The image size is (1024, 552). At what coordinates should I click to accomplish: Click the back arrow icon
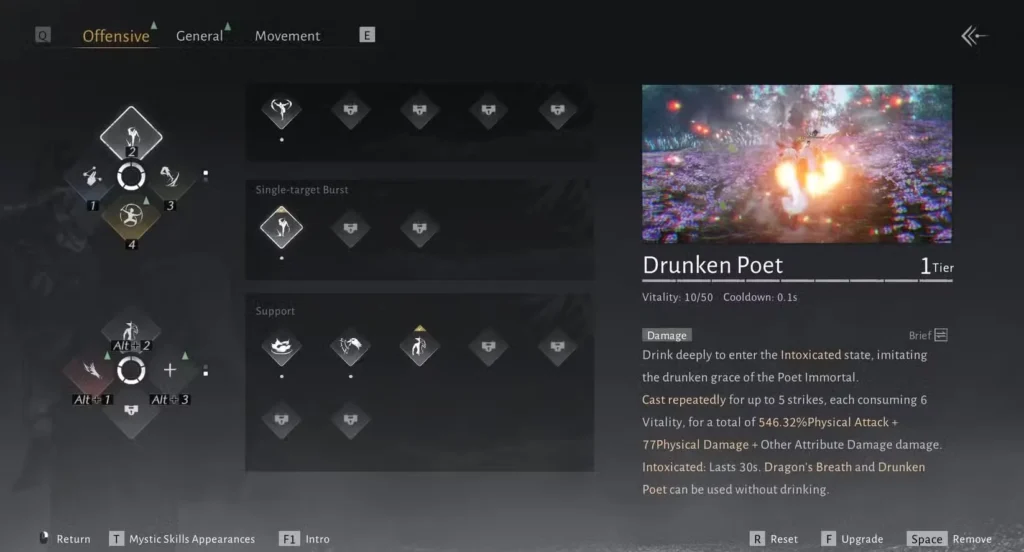[974, 36]
